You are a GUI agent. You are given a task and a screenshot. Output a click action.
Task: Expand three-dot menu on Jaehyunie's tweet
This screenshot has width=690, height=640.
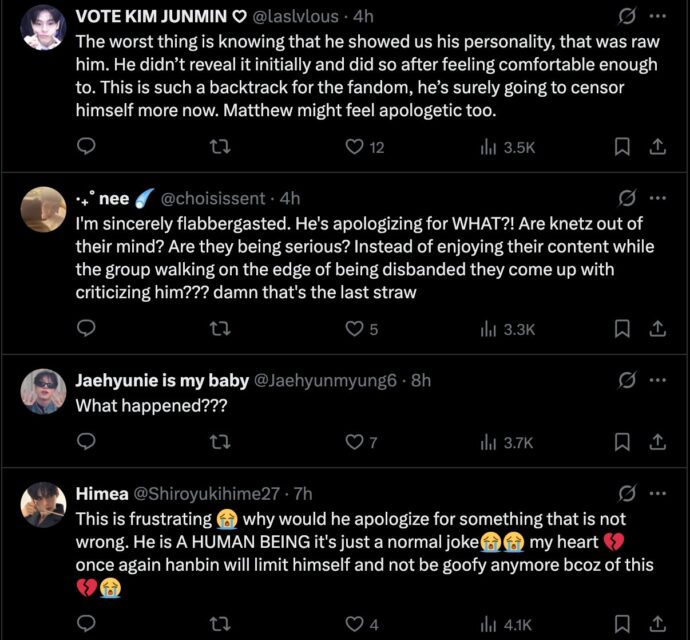[657, 380]
